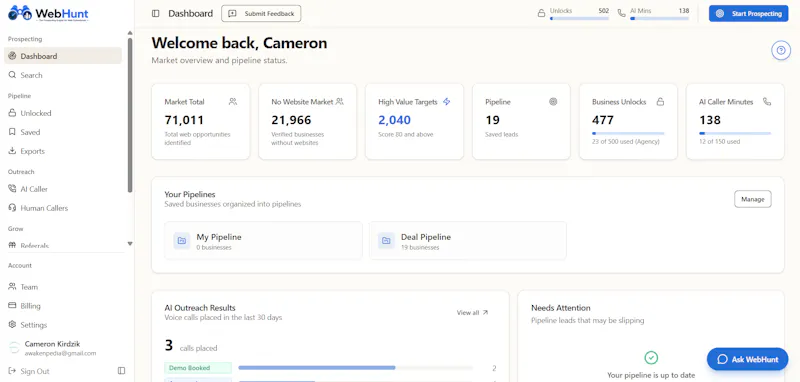This screenshot has height=382, width=800.
Task: Click the 21,966 No Website Market value
Action: (x=291, y=120)
